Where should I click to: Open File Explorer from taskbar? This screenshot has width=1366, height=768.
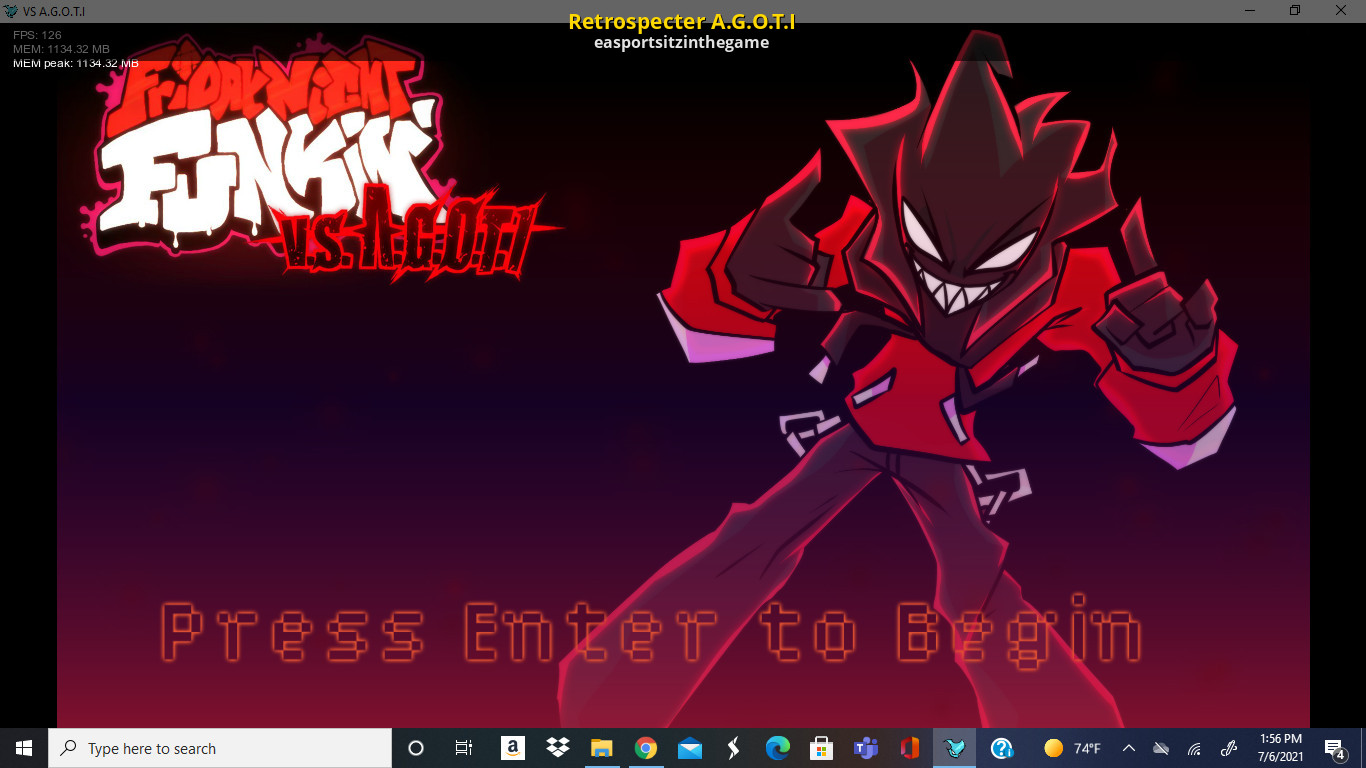pyautogui.click(x=601, y=748)
